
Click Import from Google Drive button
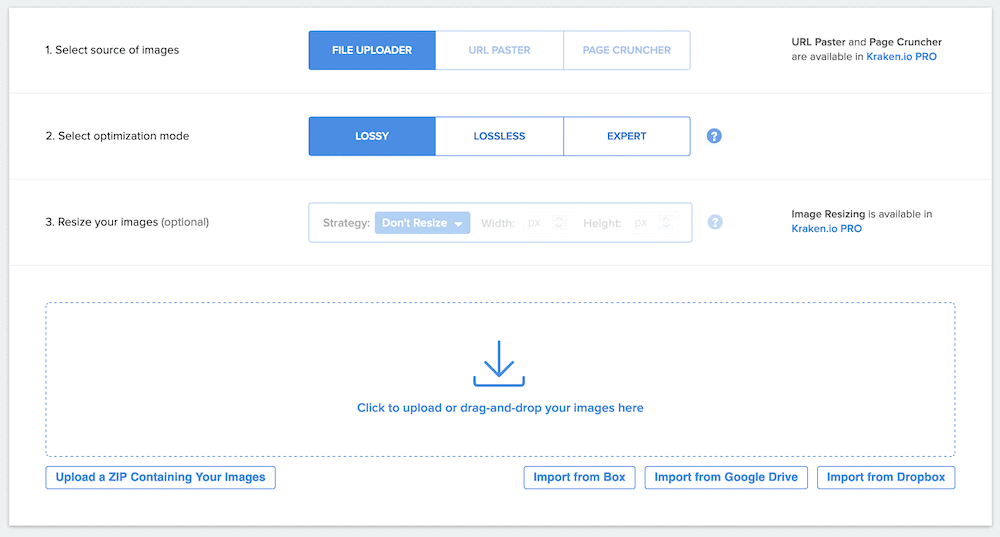point(726,477)
